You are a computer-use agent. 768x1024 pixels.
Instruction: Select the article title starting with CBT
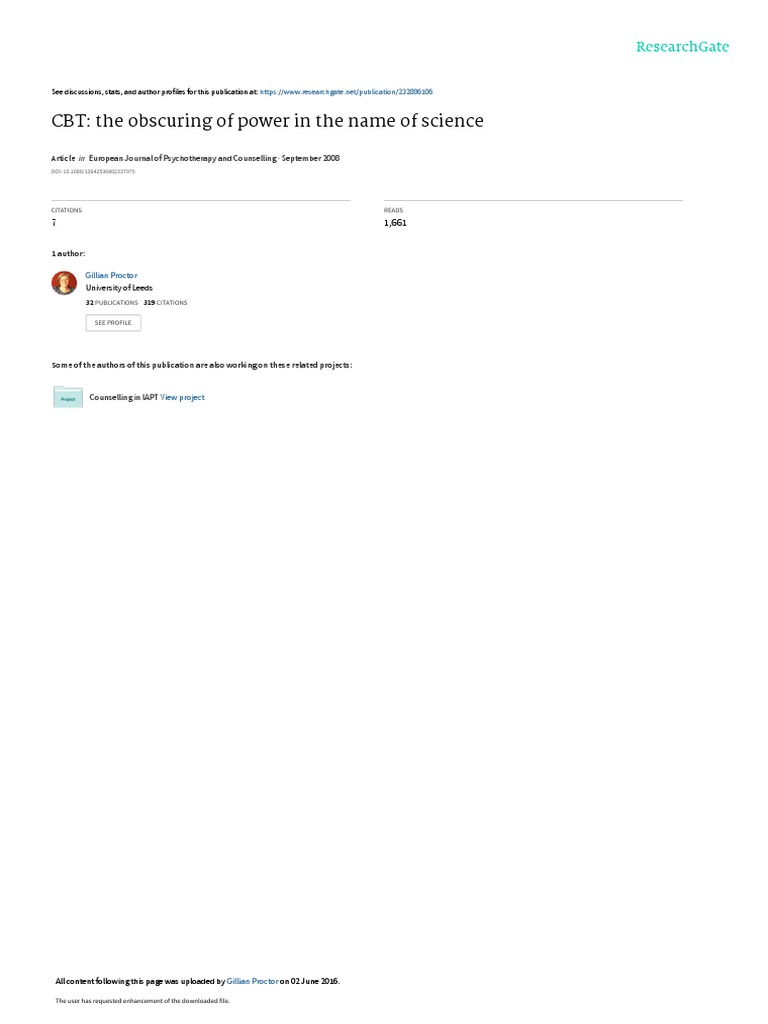click(268, 121)
